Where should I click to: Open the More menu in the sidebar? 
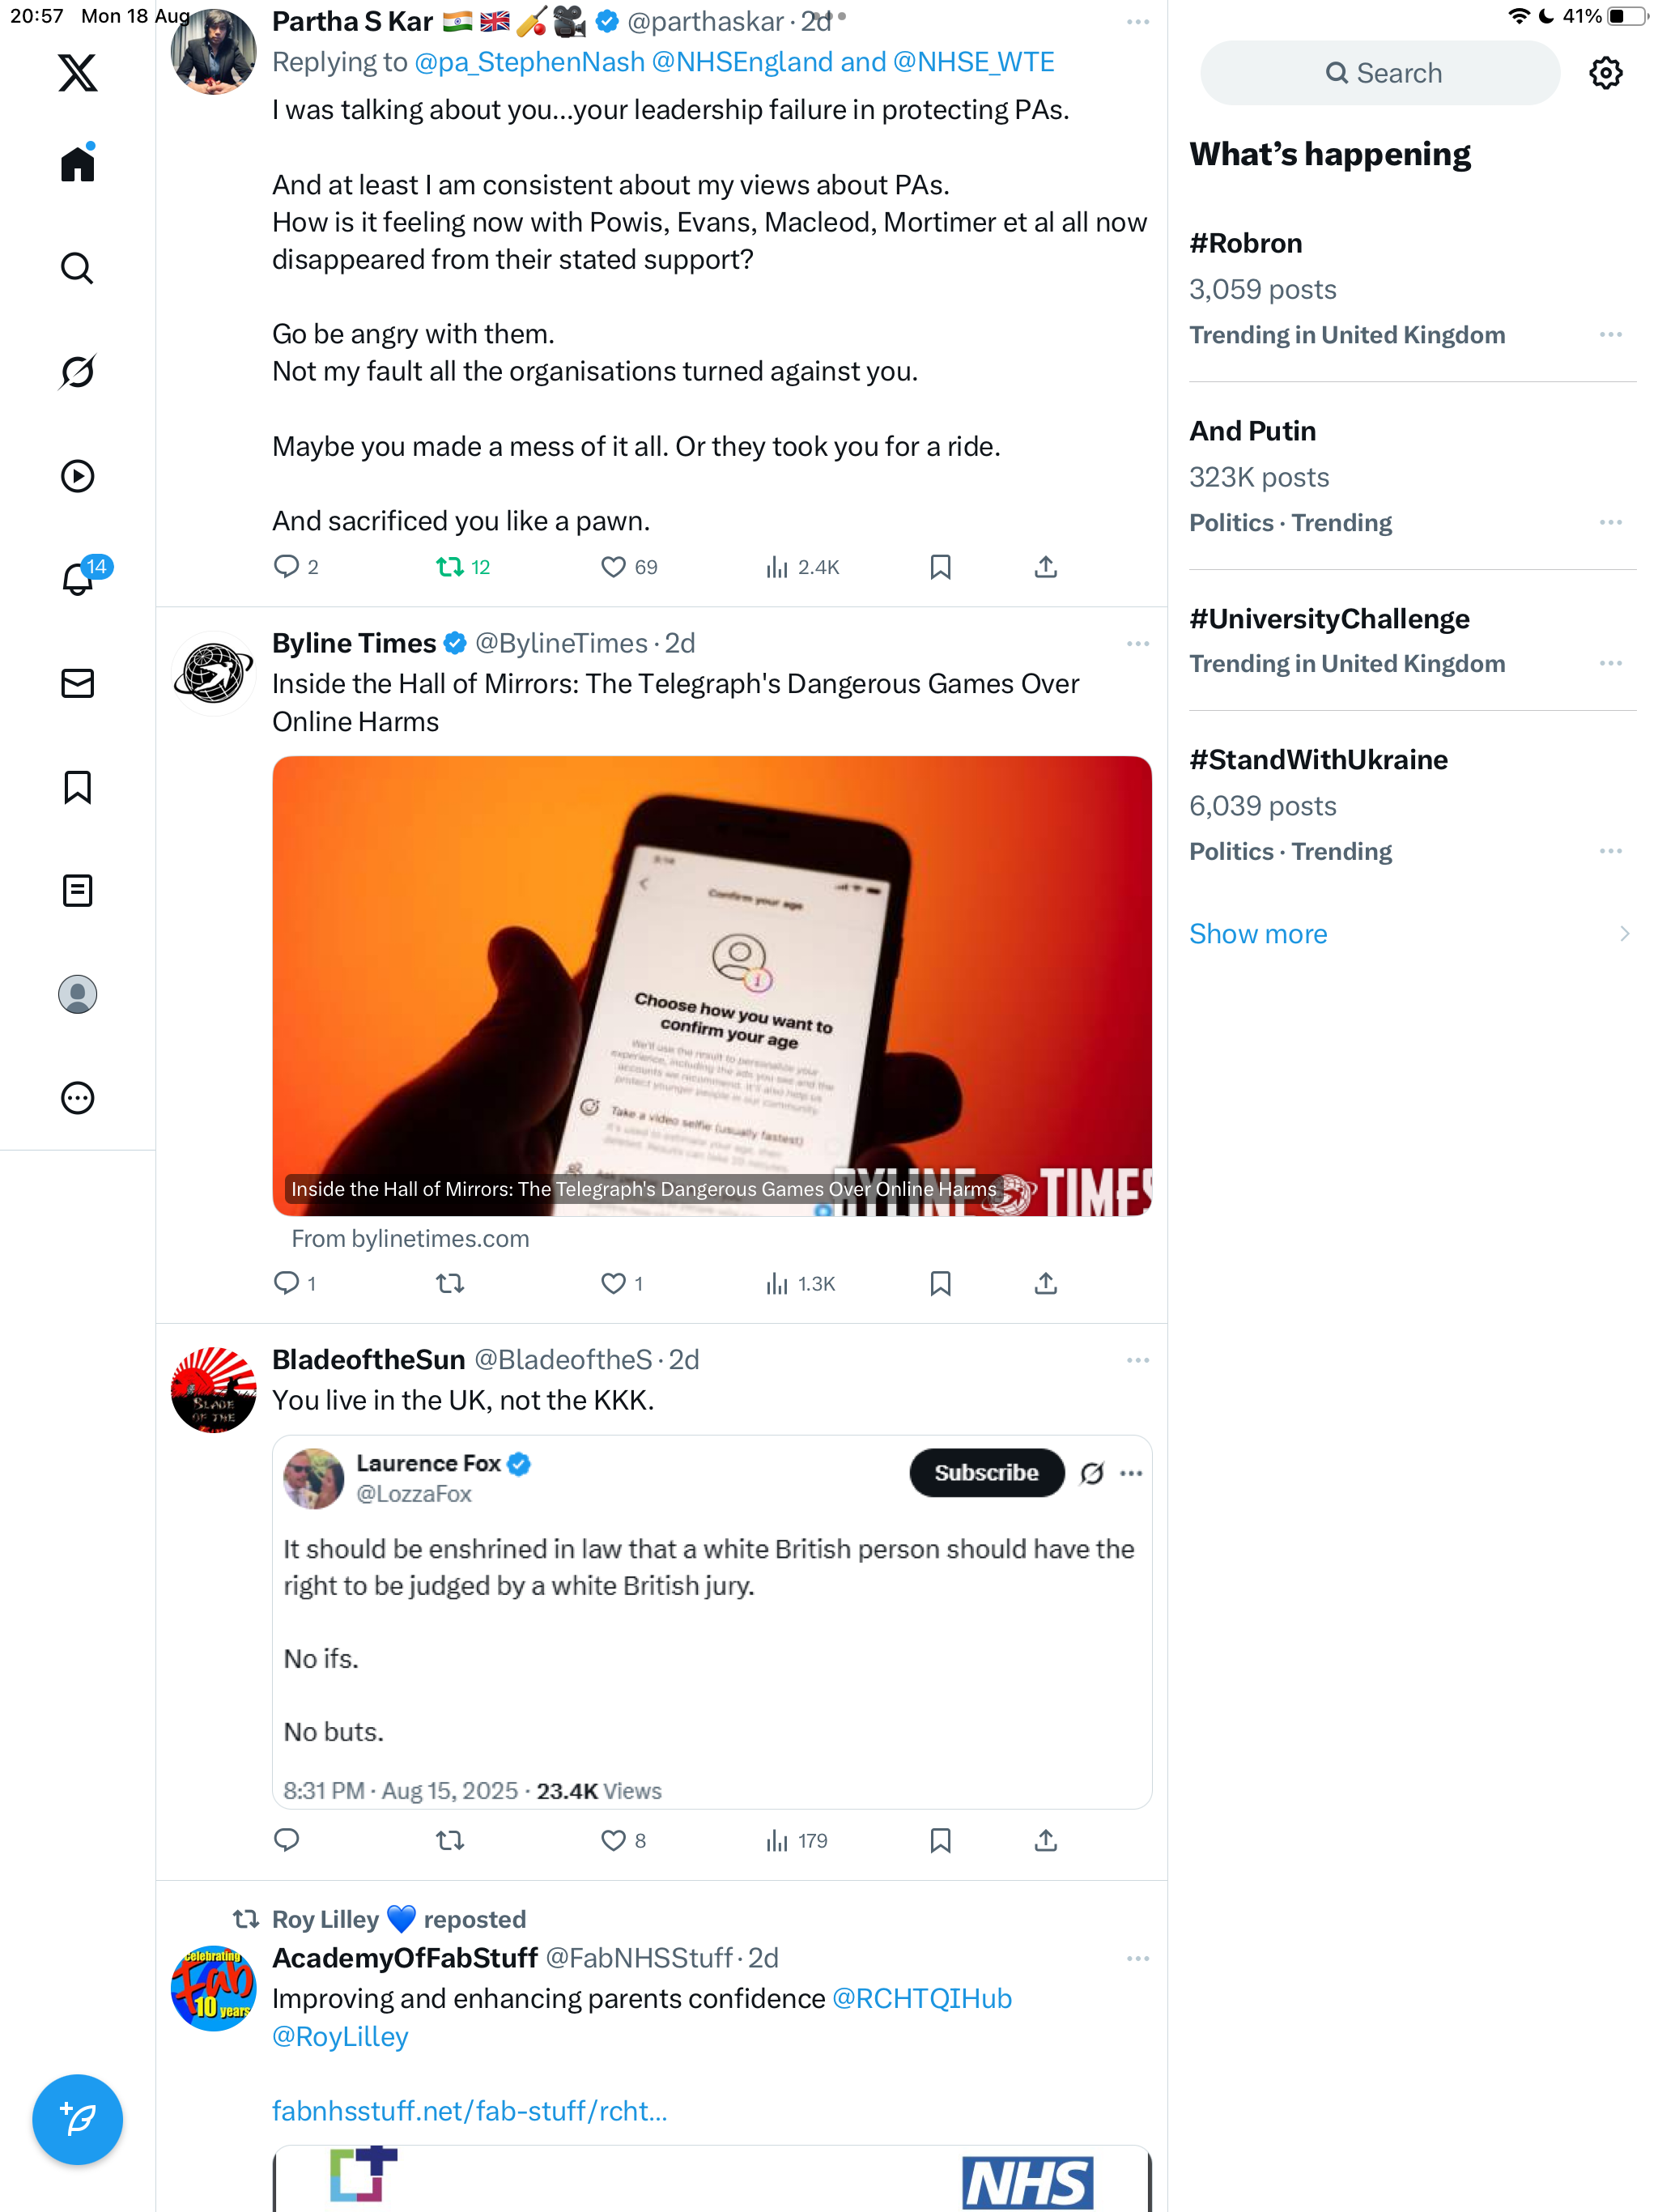point(77,1098)
